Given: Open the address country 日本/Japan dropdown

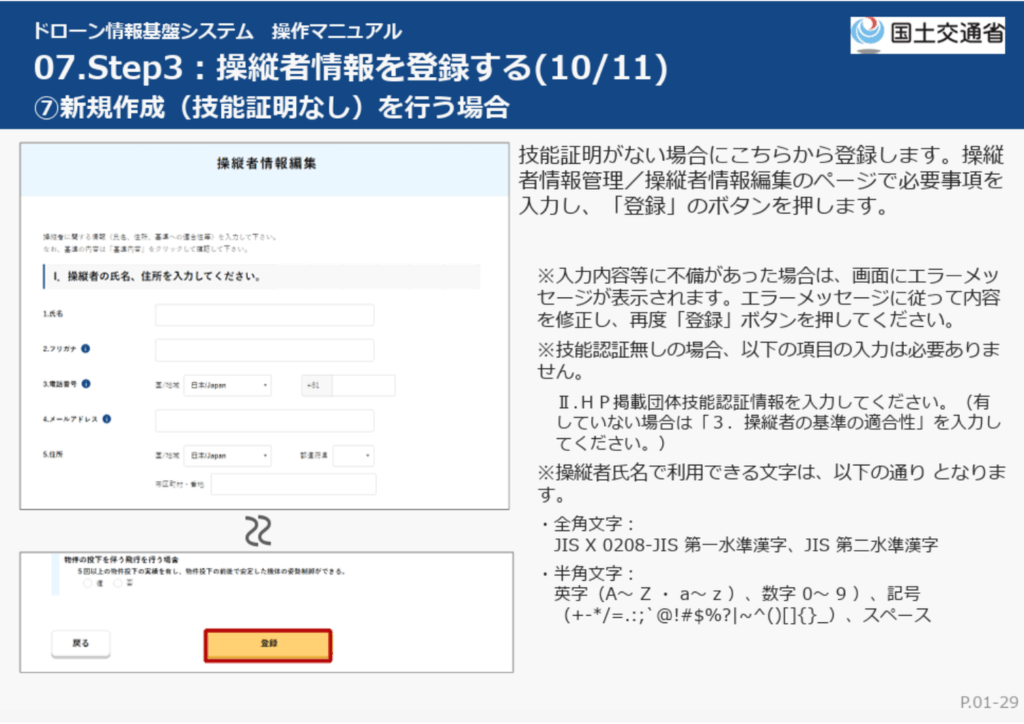Looking at the screenshot, I should pos(229,455).
